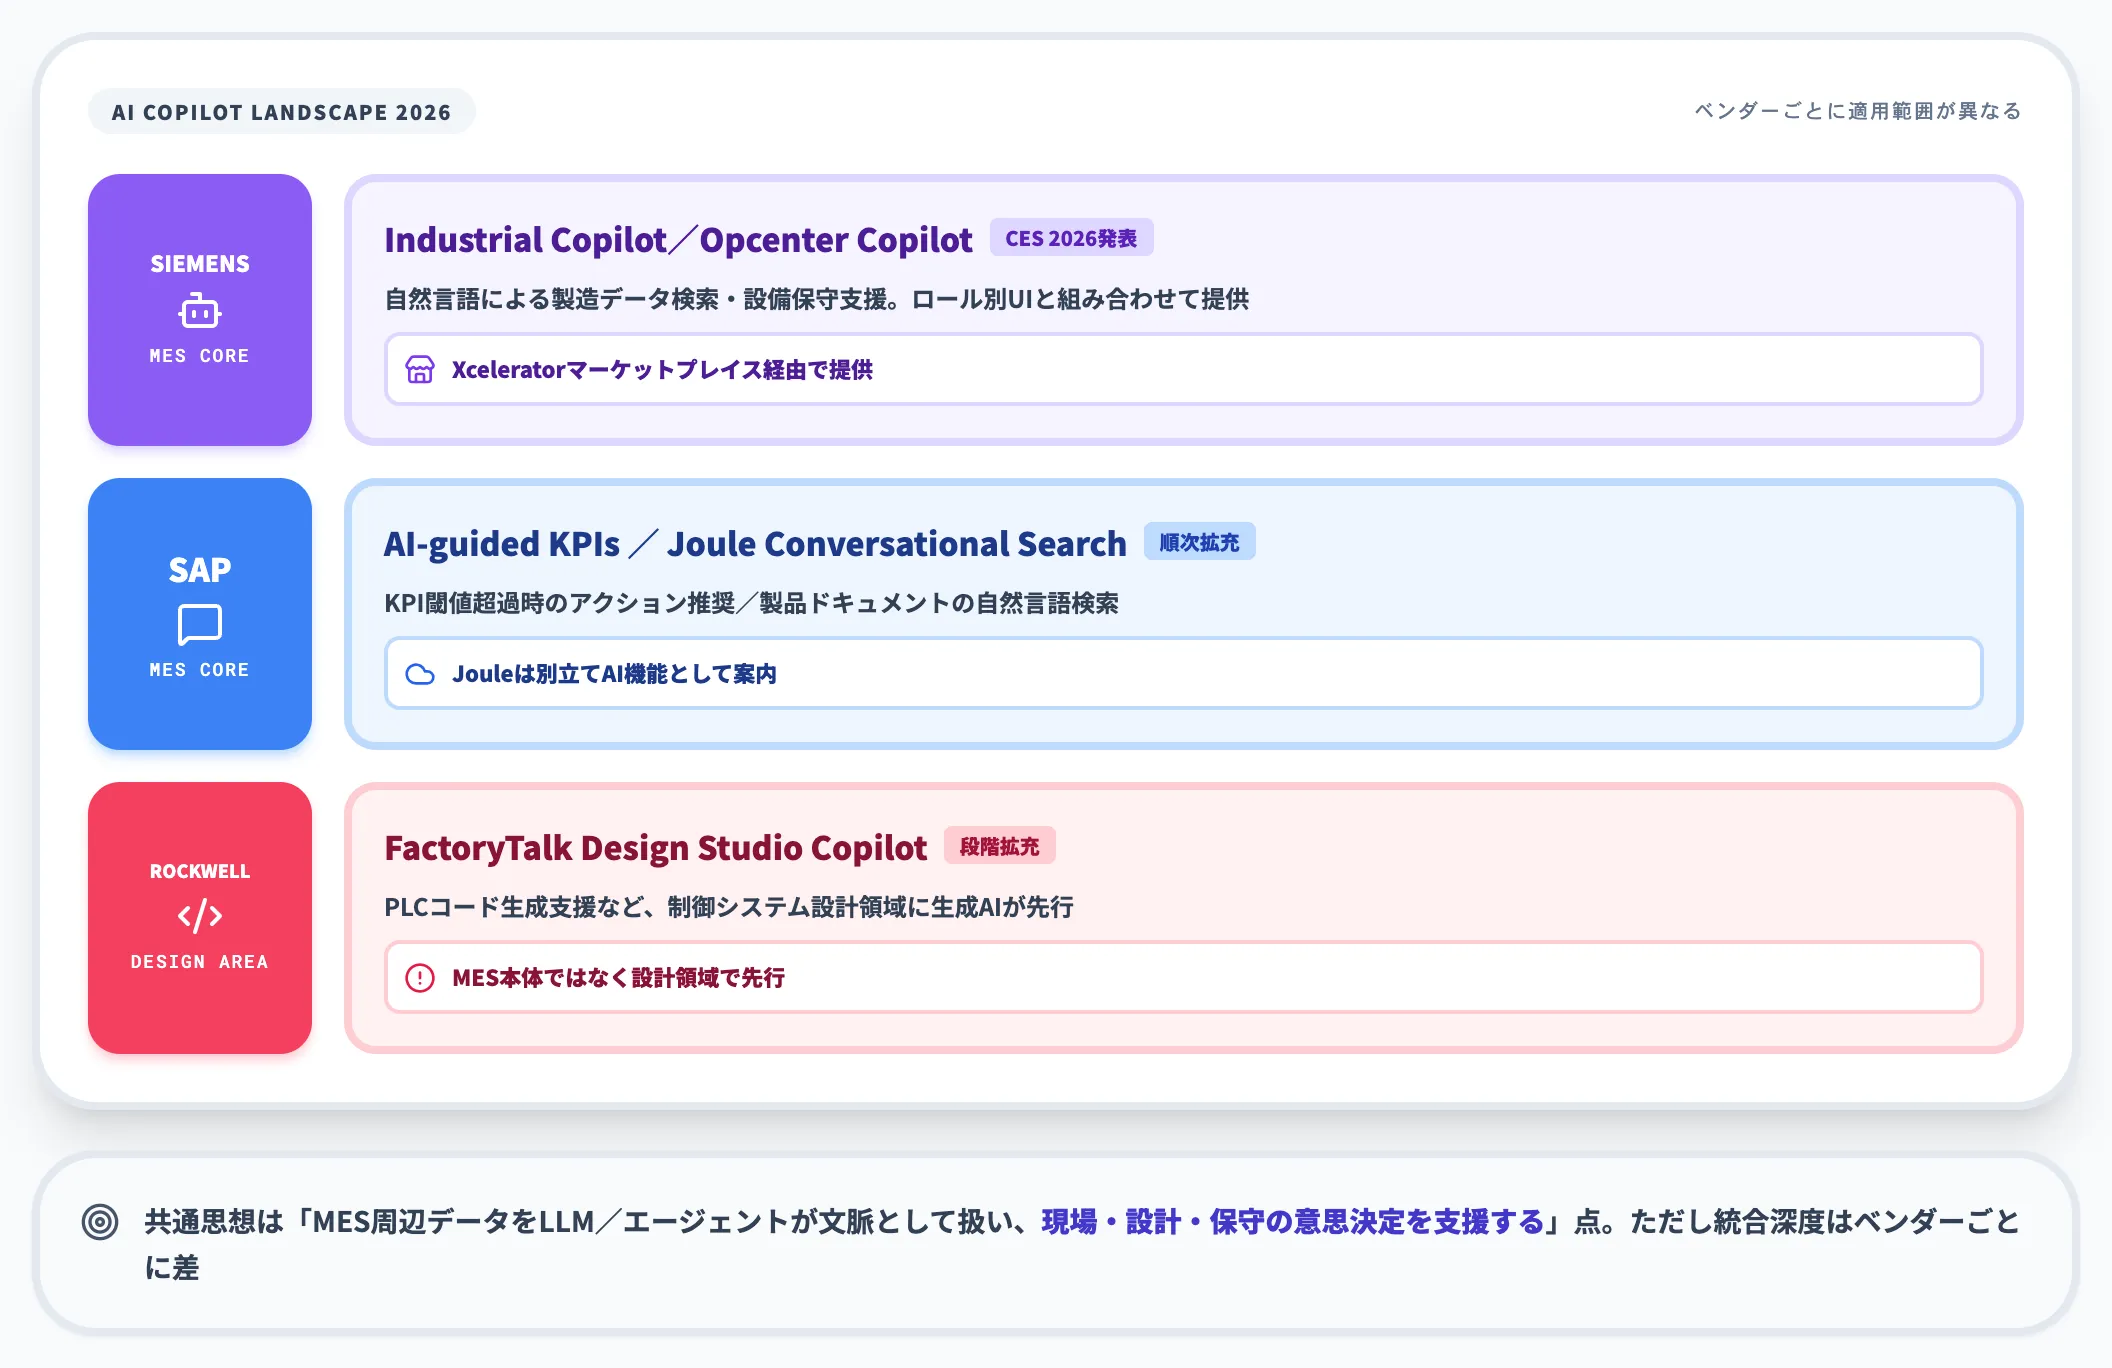This screenshot has width=2112, height=1368.
Task: Click the Rockwell code brackets icon
Action: click(x=199, y=916)
